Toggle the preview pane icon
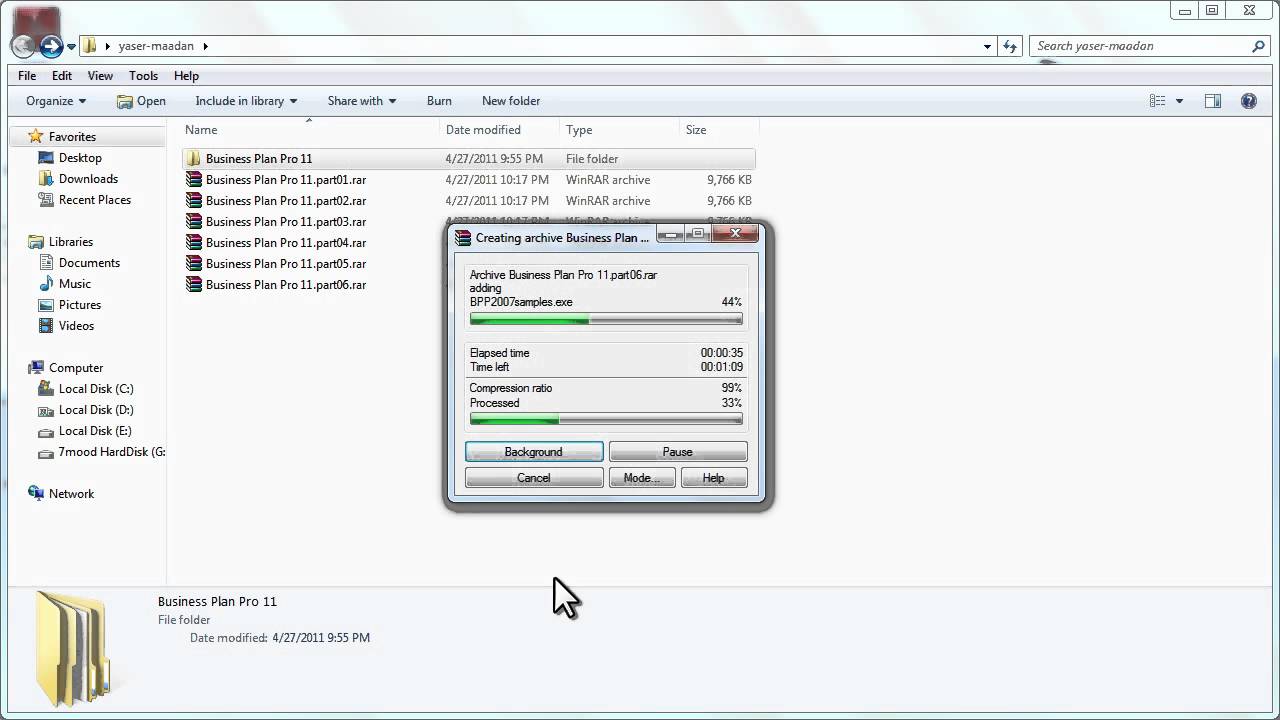Image resolution: width=1280 pixels, height=720 pixels. click(1213, 101)
